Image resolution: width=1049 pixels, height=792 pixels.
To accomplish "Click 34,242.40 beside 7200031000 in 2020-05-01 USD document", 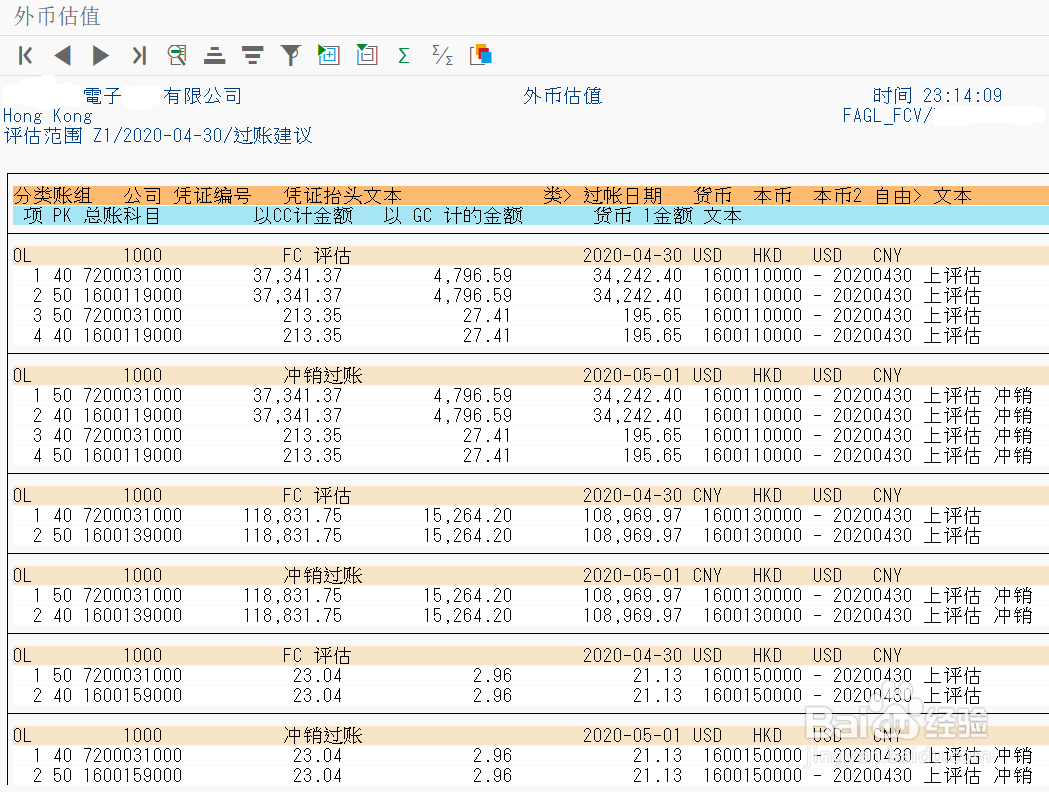I will coord(638,396).
